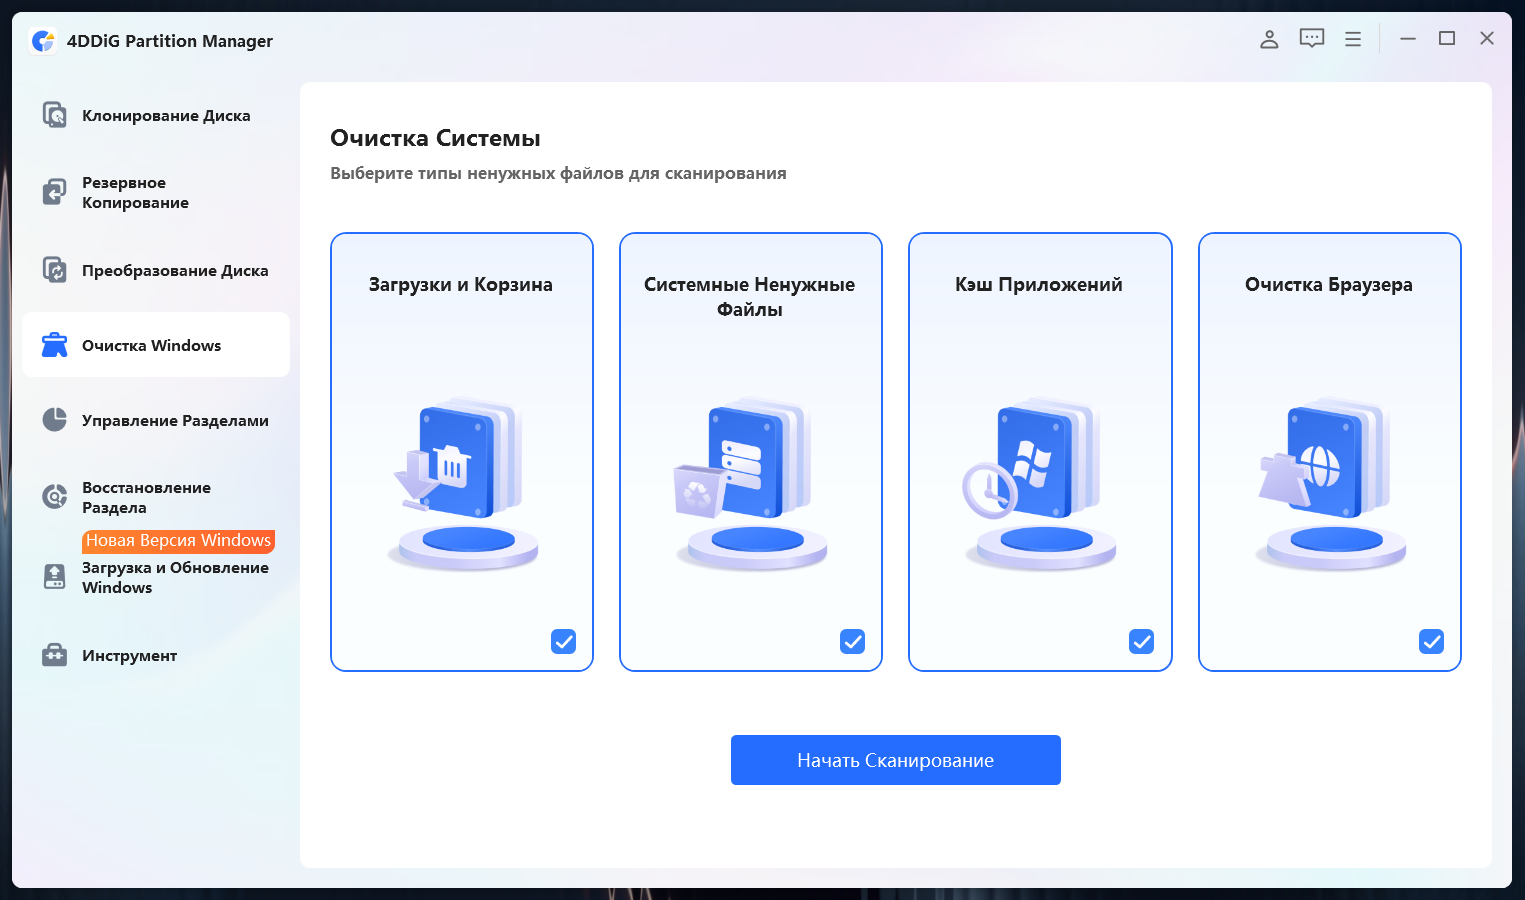Click the Преобразование Диска sidebar icon
The image size is (1525, 900).
coord(54,270)
